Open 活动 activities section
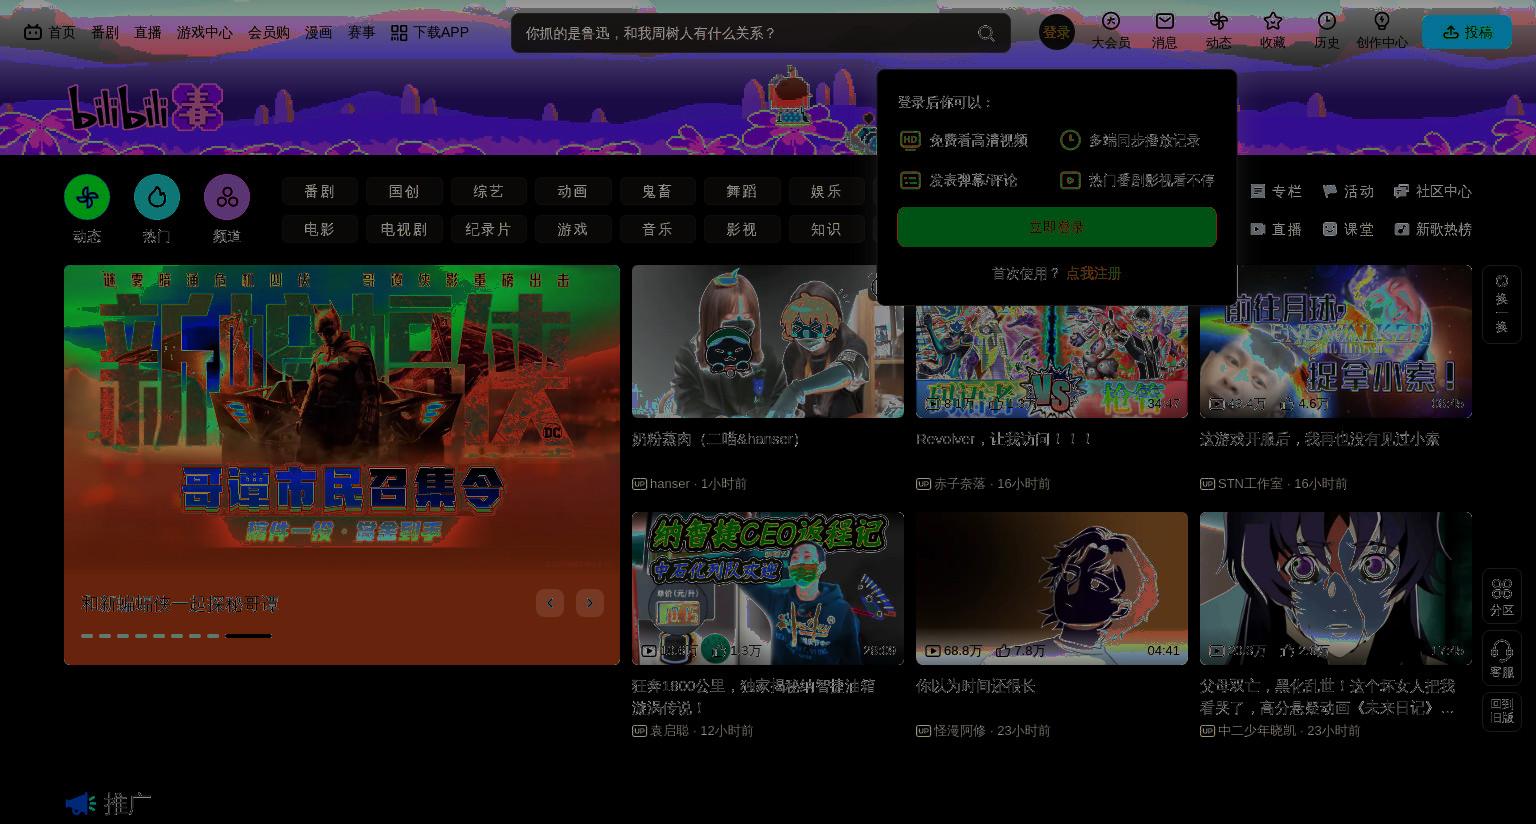This screenshot has width=1536, height=824. [1348, 191]
